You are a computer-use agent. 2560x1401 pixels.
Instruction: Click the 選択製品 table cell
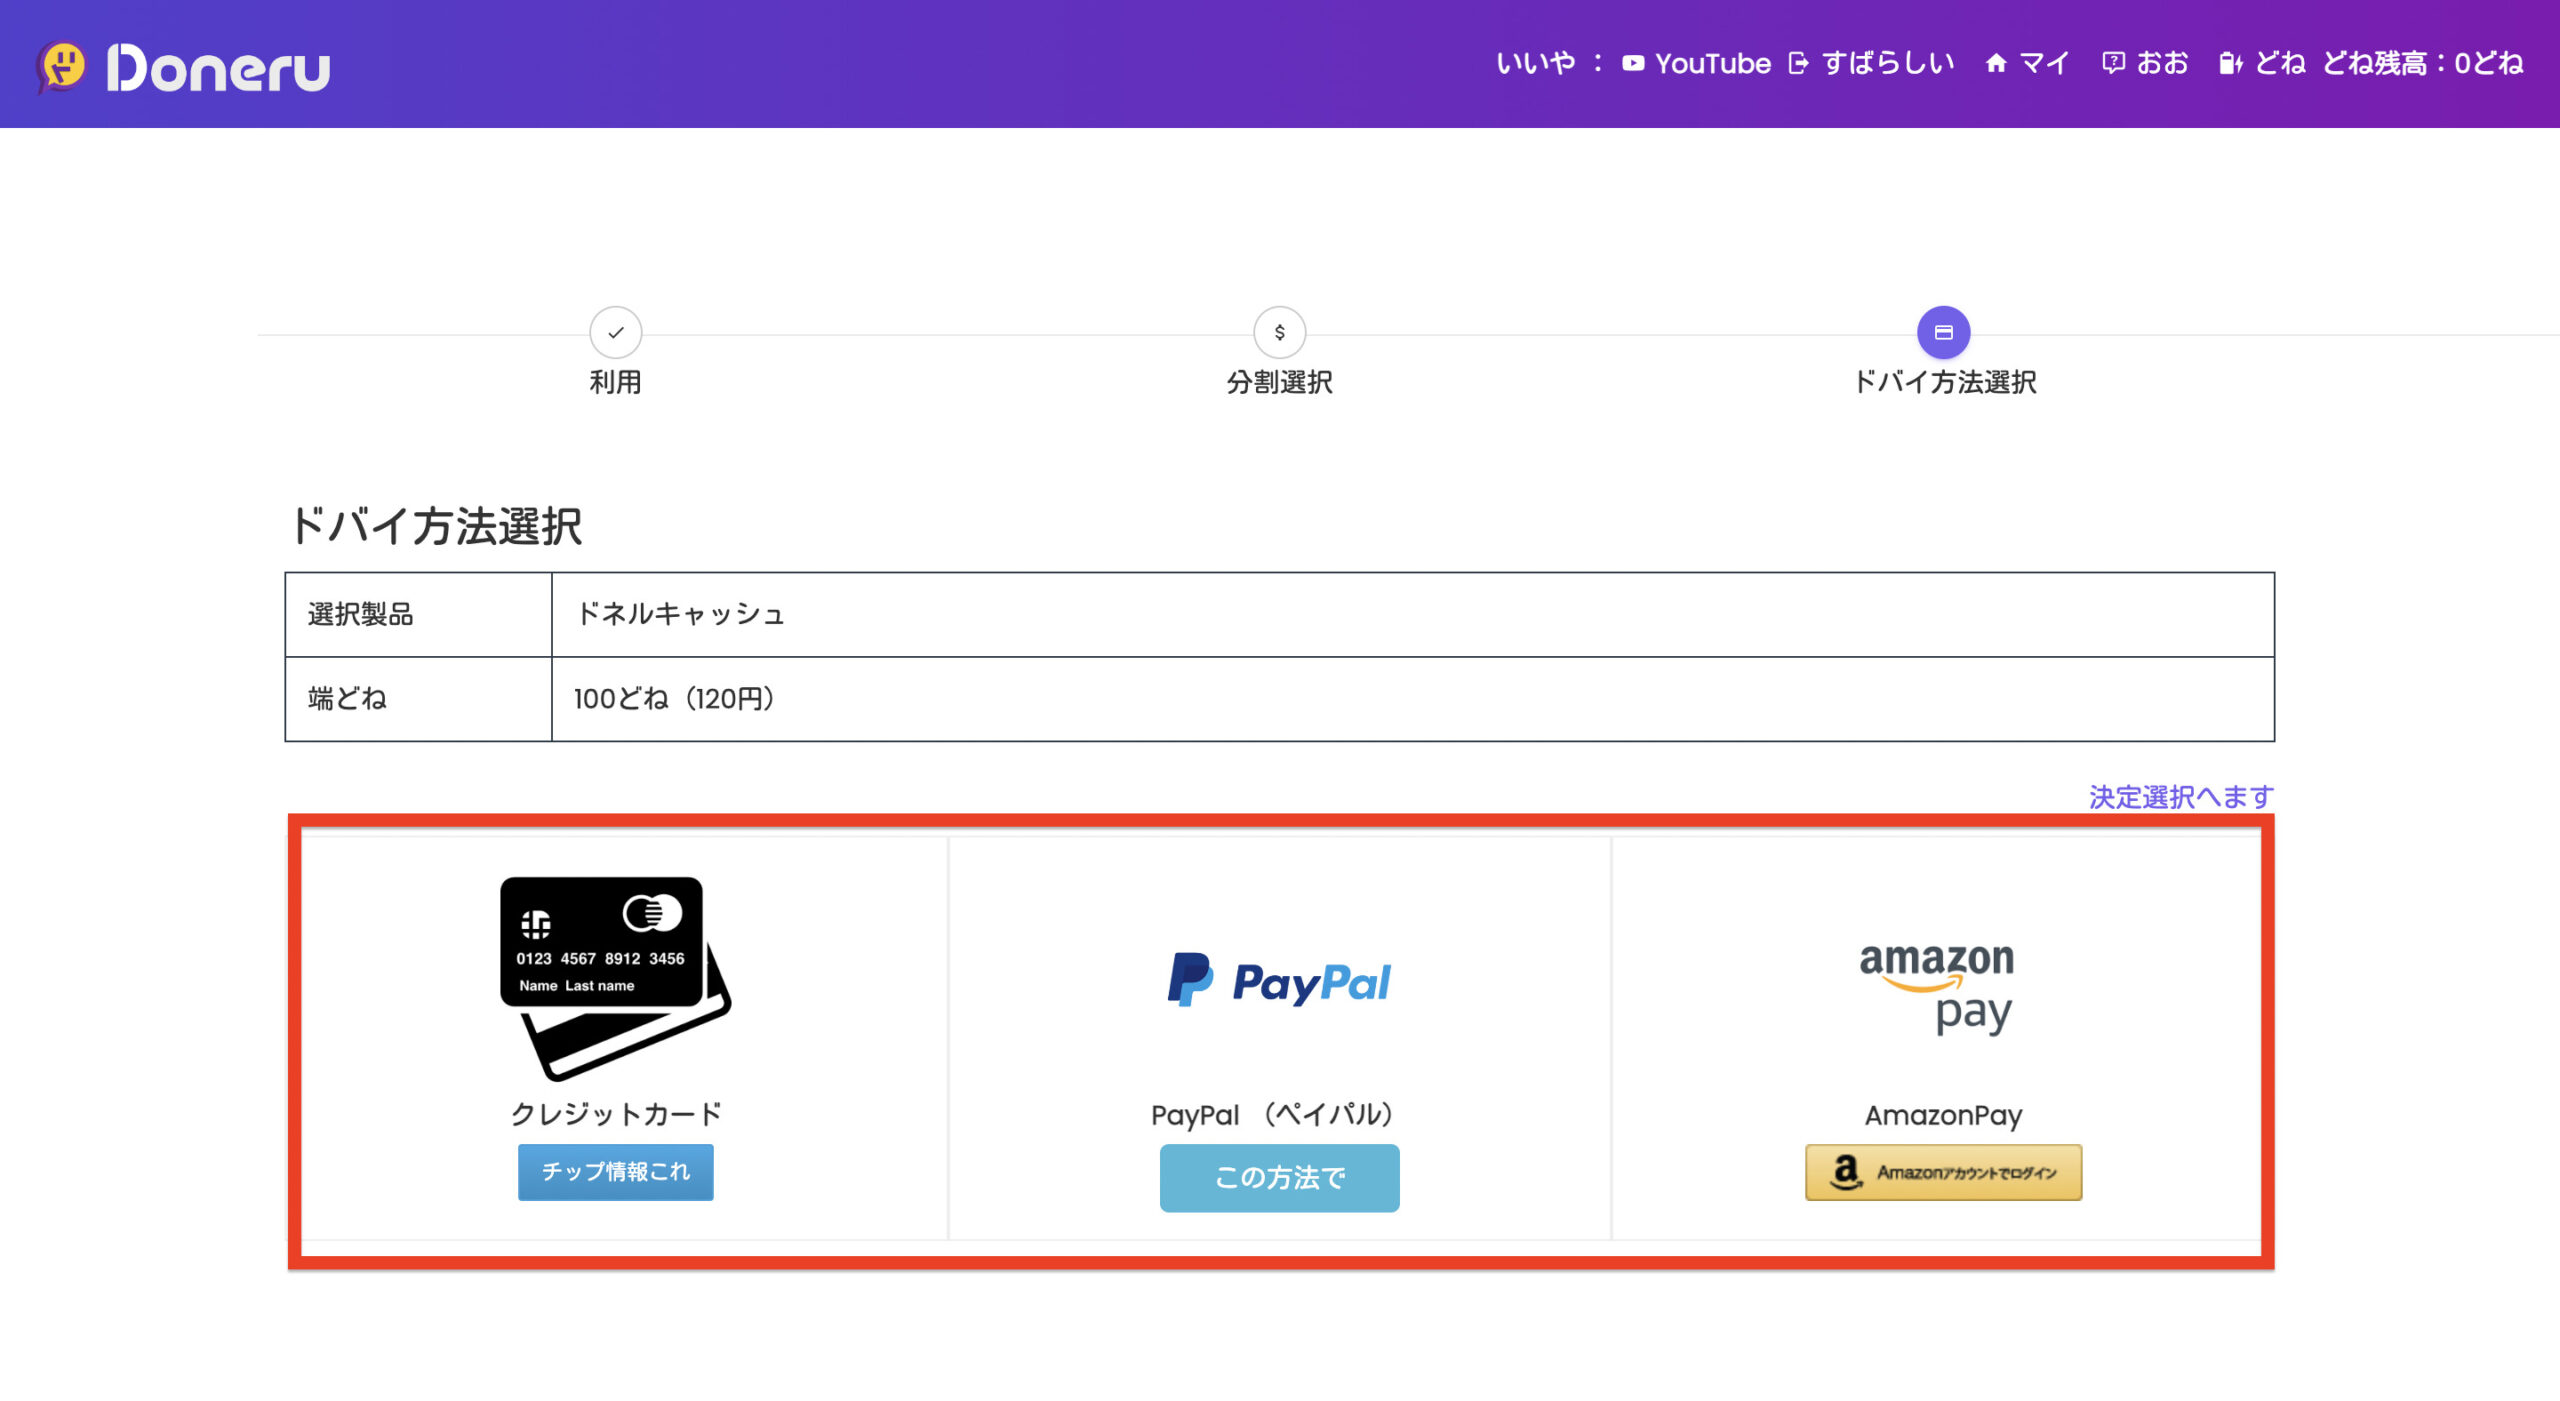pyautogui.click(x=418, y=615)
